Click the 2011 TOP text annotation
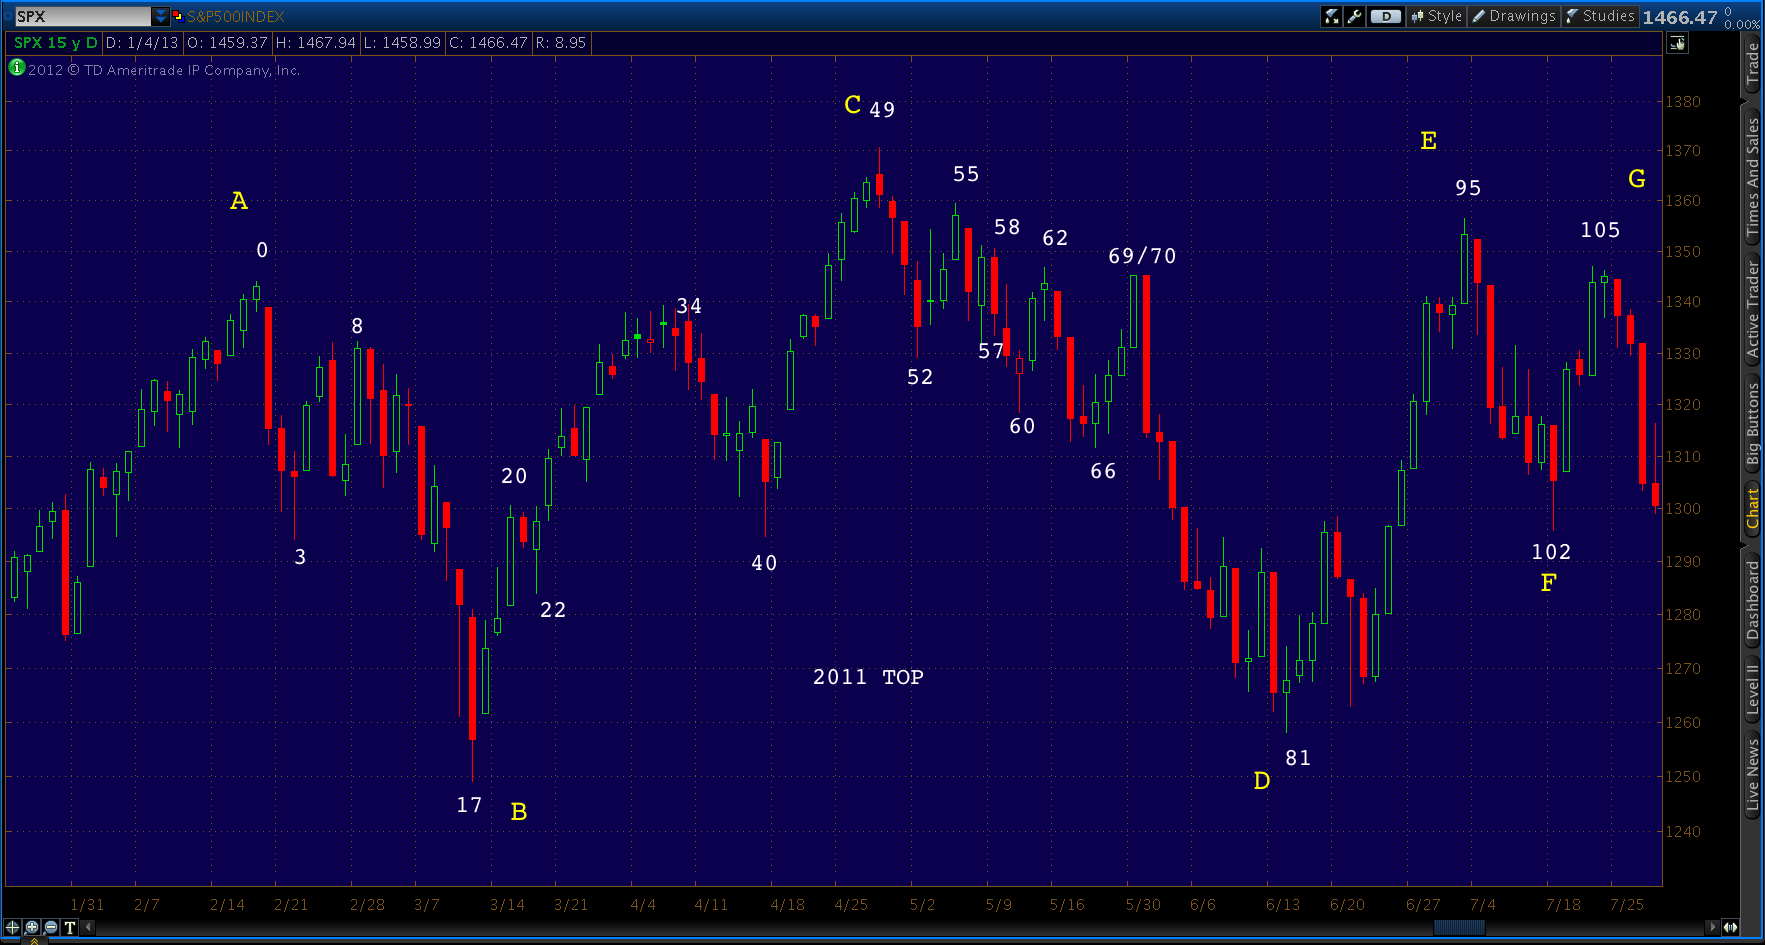1765x945 pixels. 868,677
